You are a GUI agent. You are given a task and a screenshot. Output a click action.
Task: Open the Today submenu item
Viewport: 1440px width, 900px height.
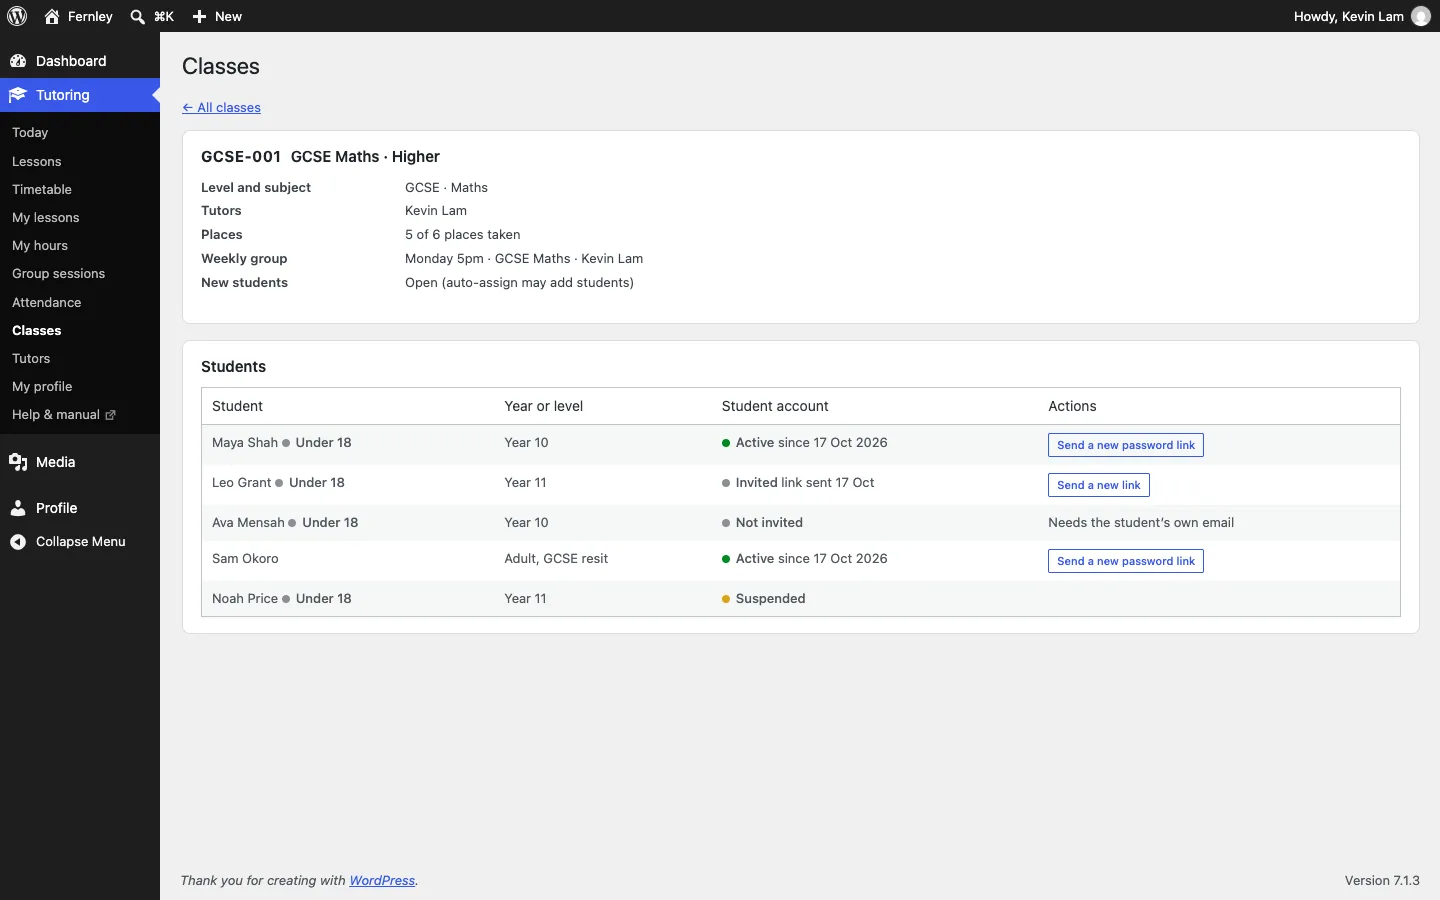coord(30,133)
